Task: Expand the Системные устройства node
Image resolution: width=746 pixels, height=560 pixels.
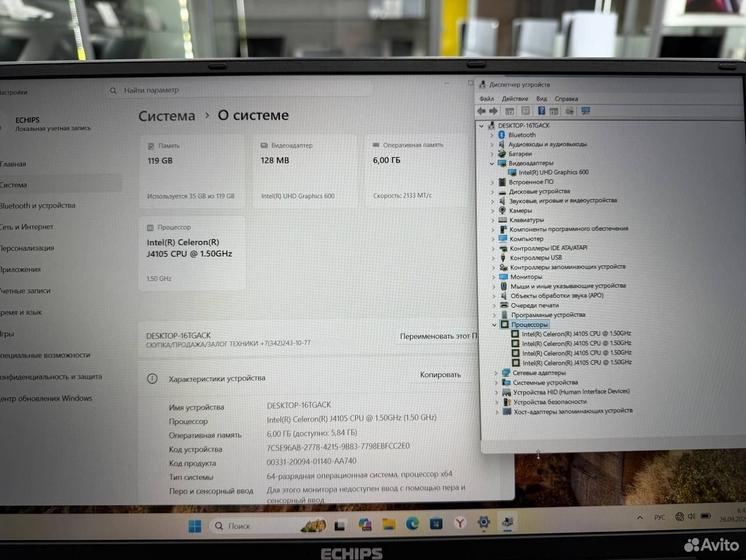Action: point(496,383)
